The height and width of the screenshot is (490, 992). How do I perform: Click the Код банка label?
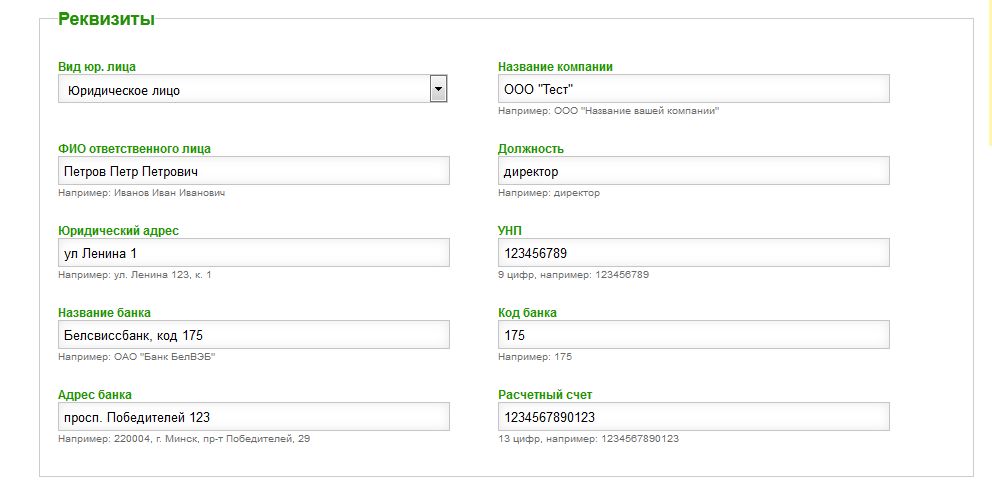pyautogui.click(x=527, y=313)
